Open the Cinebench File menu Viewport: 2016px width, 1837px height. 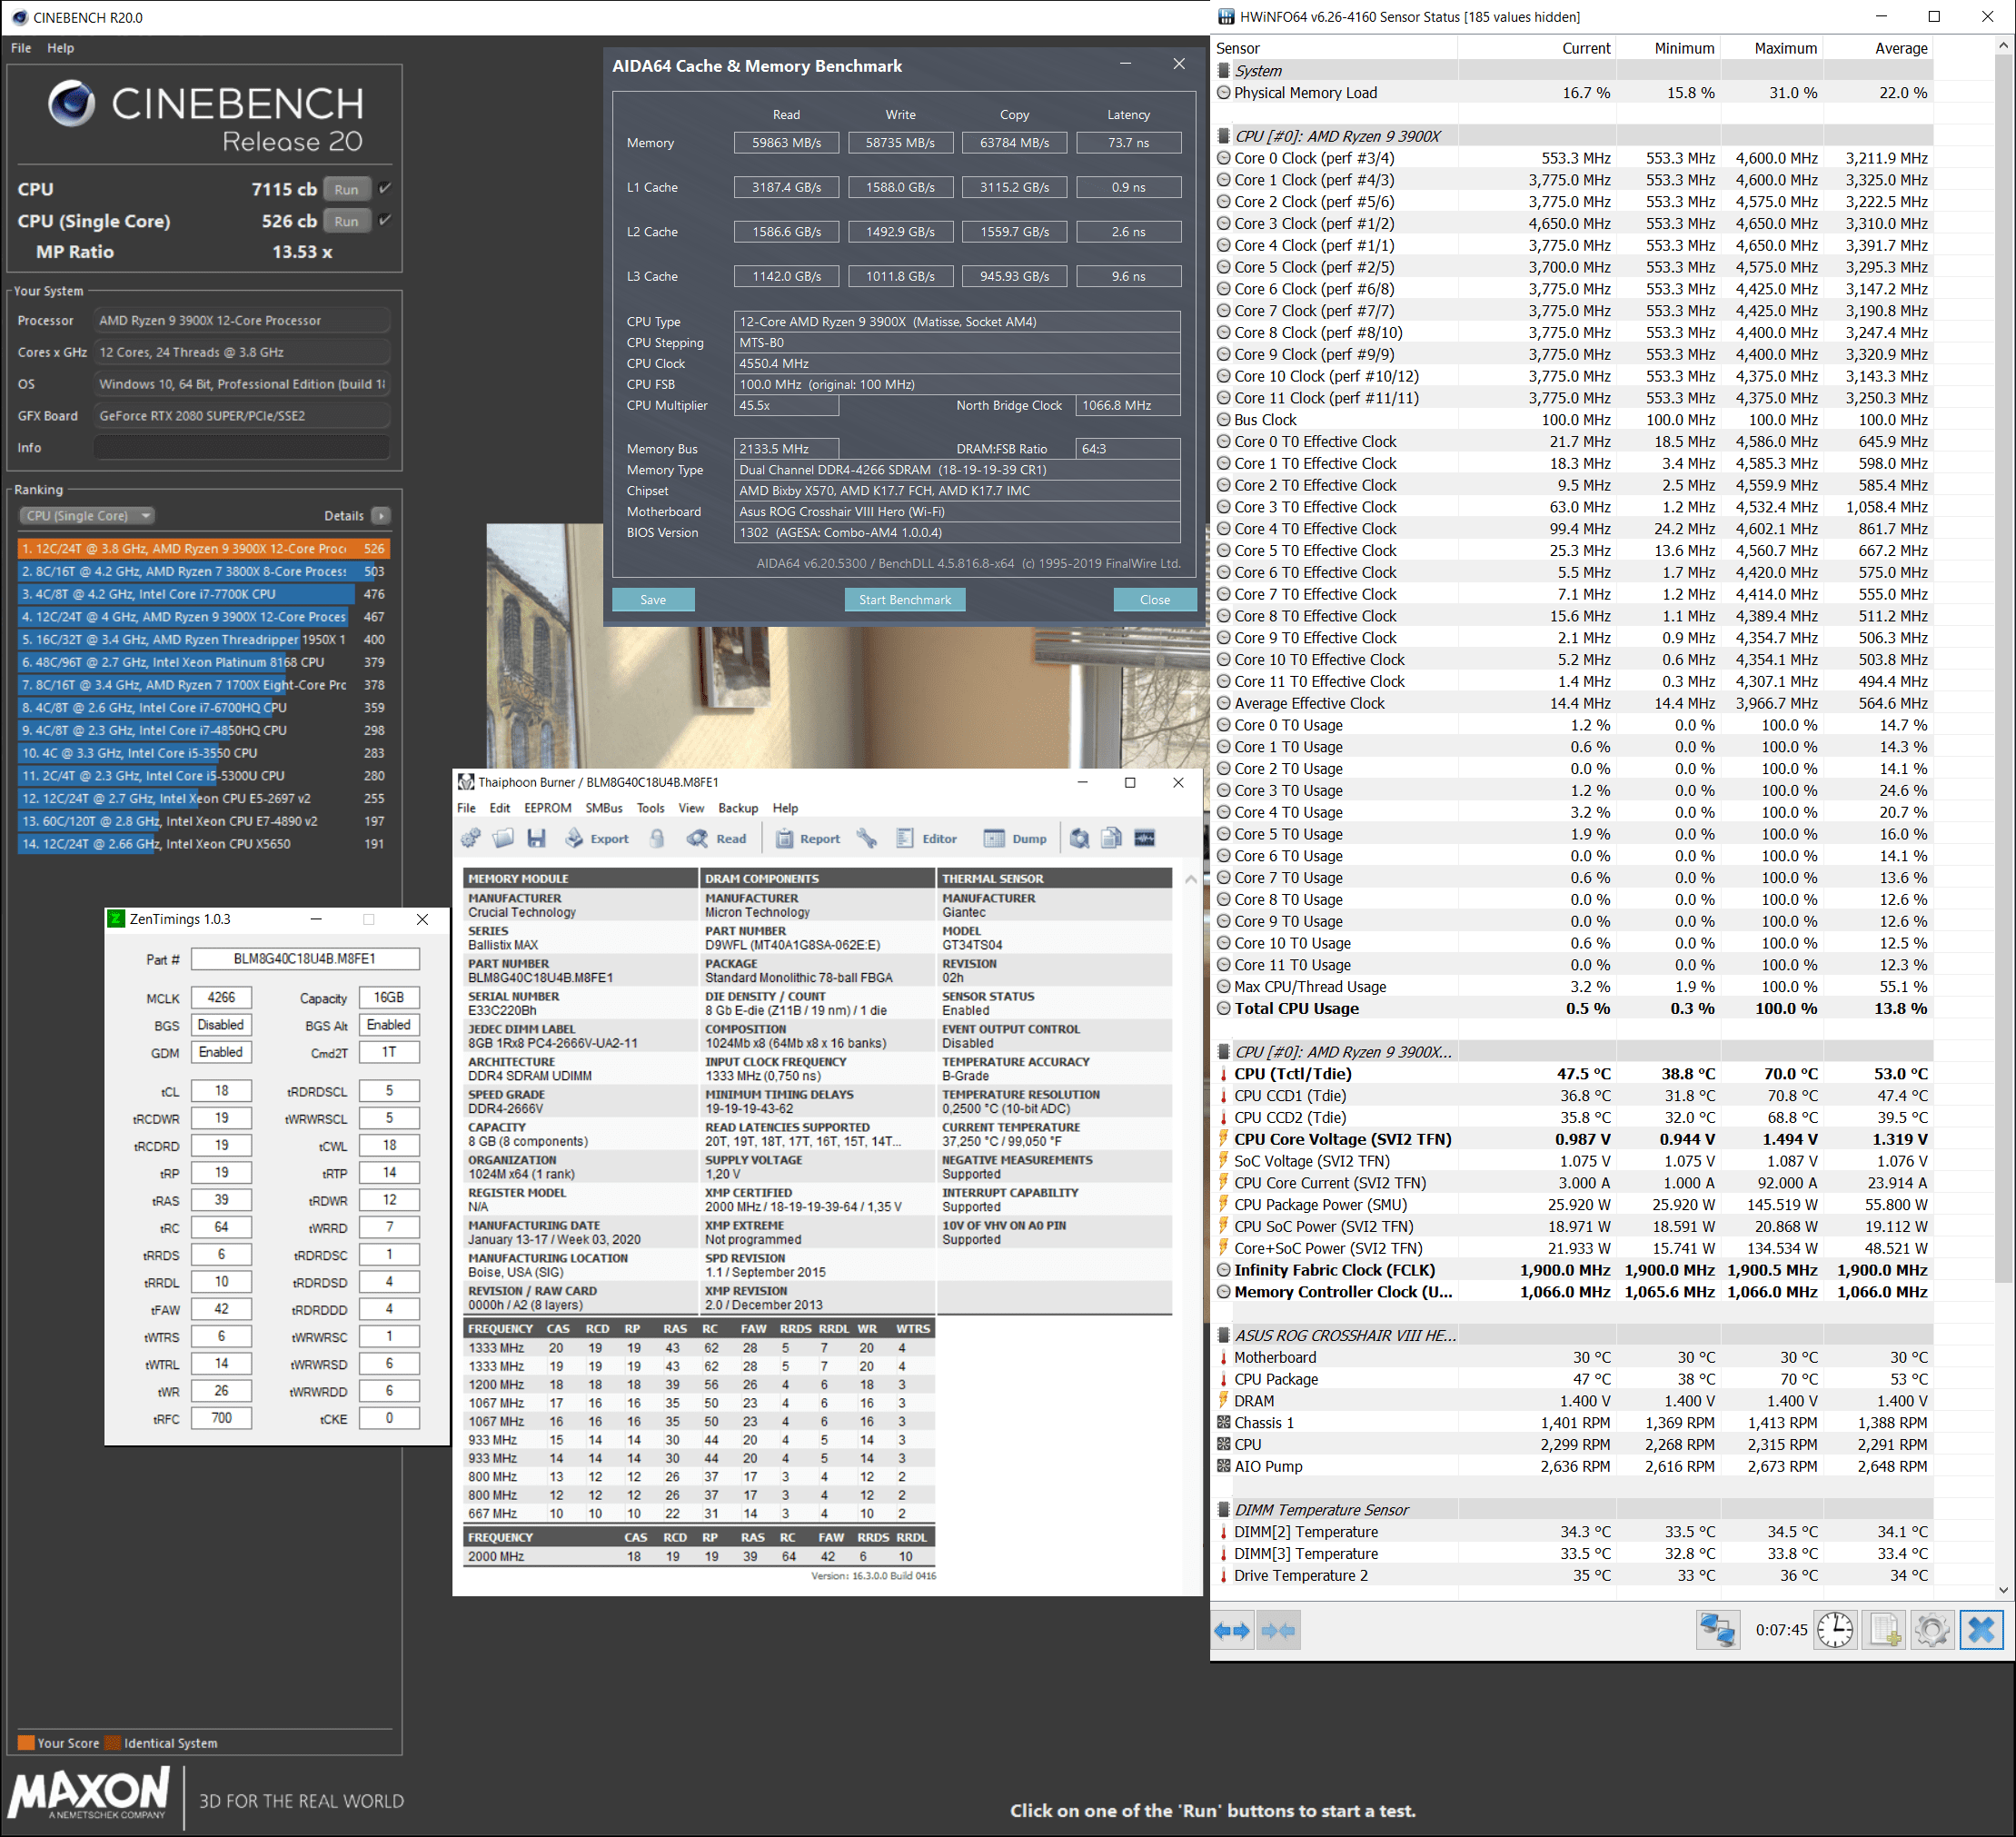point(21,48)
